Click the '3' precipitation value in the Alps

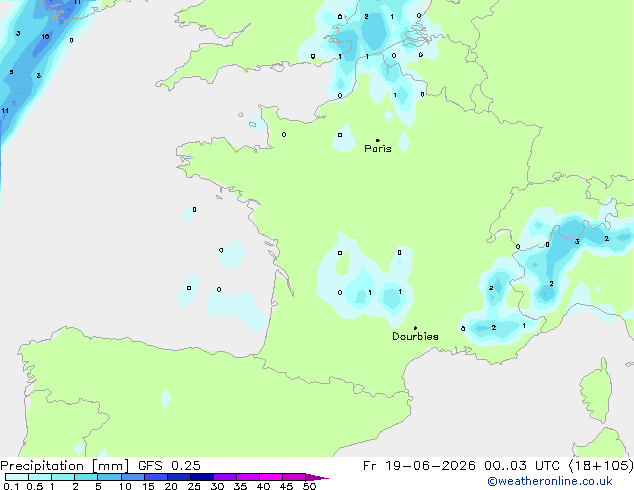[577, 242]
